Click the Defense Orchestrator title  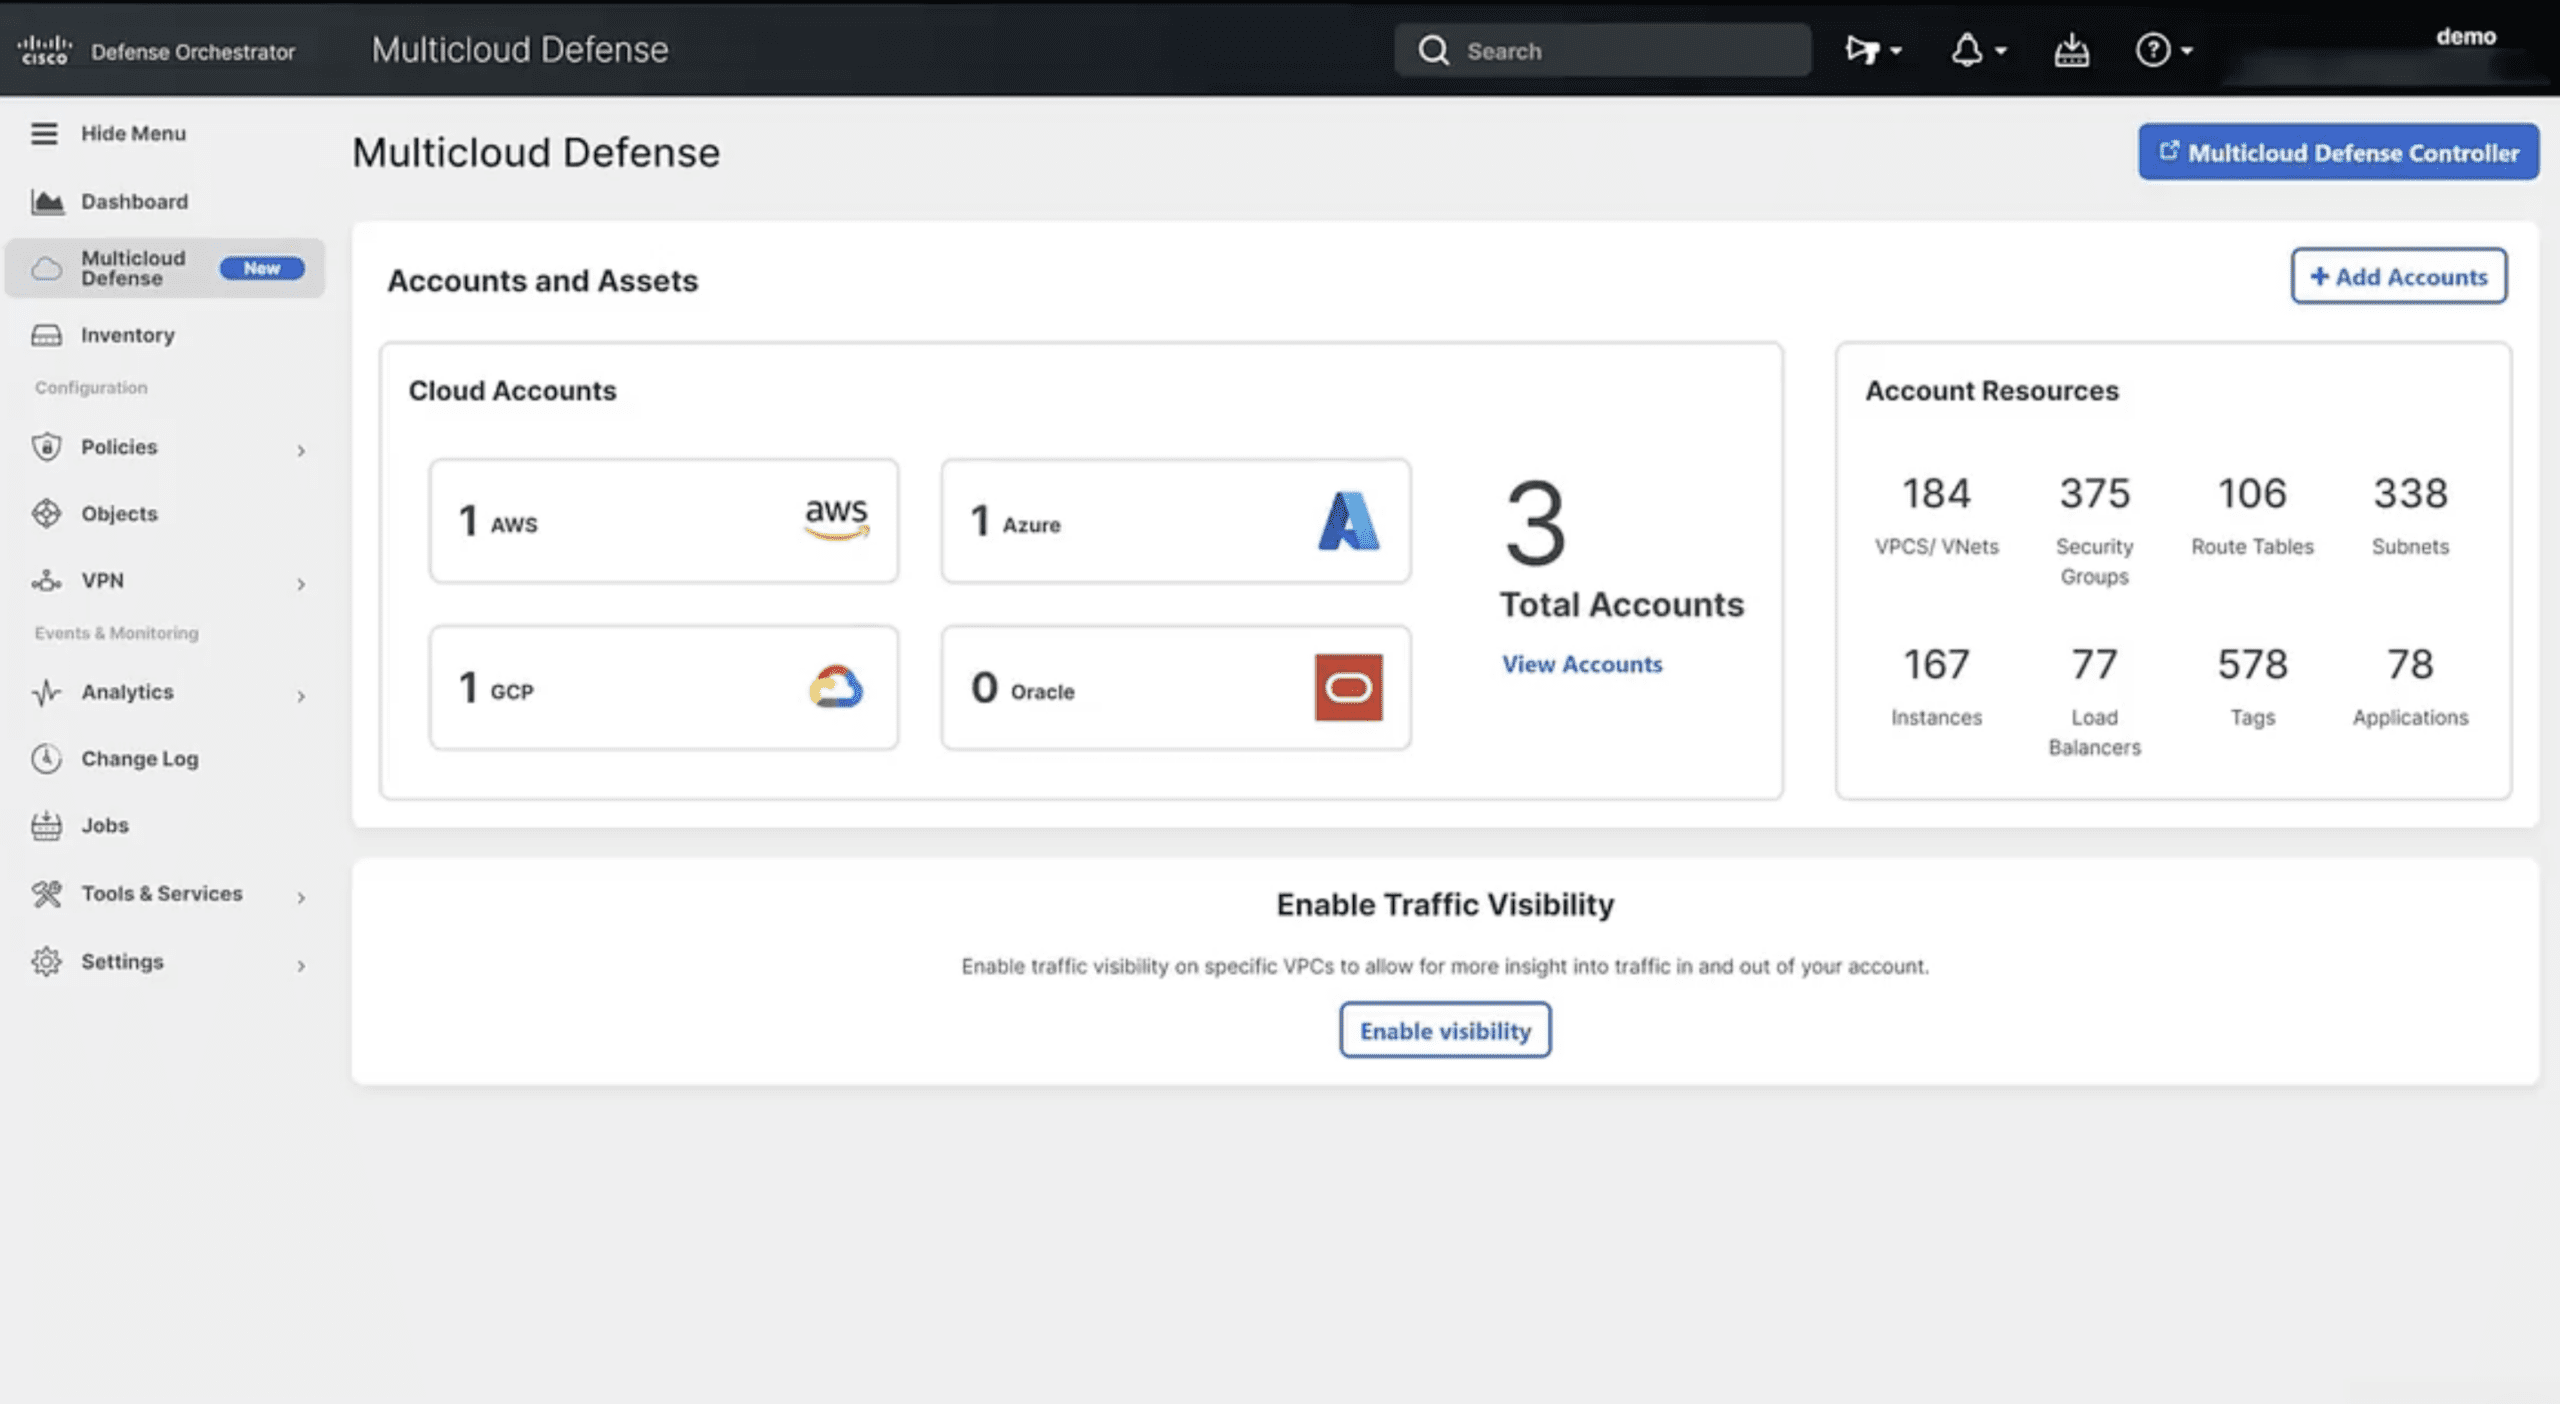coord(193,51)
